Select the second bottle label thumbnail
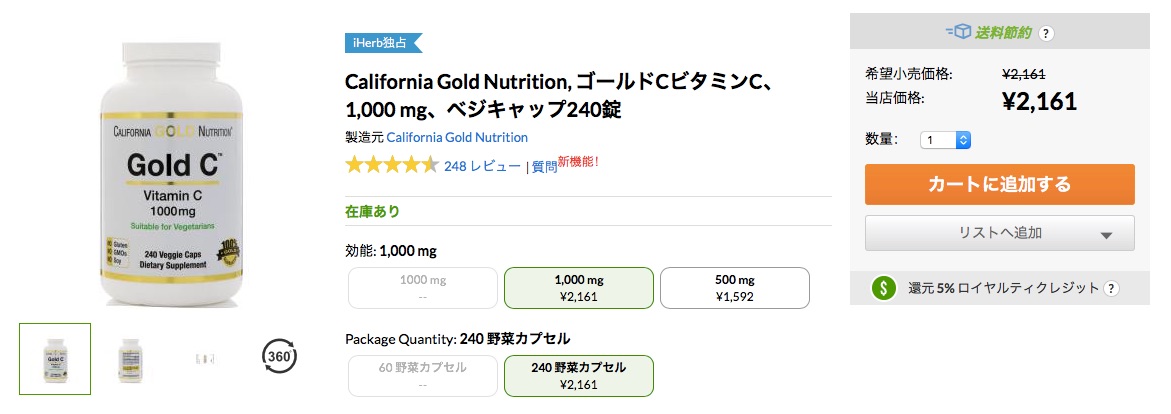 point(131,359)
